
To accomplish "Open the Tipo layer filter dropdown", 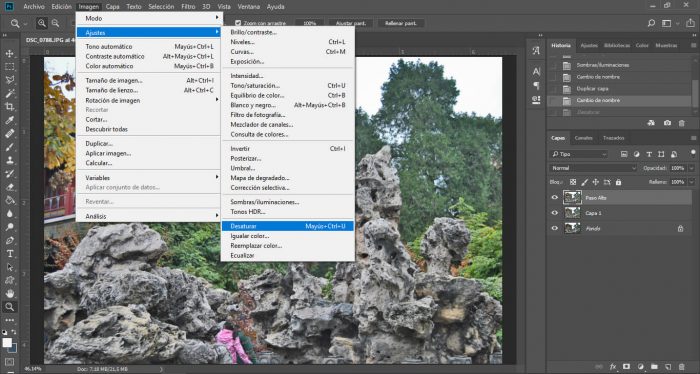I will [x=579, y=154].
